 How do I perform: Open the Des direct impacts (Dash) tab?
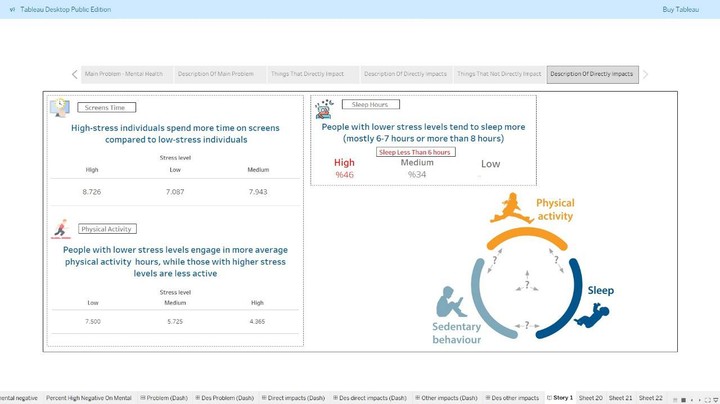370,398
